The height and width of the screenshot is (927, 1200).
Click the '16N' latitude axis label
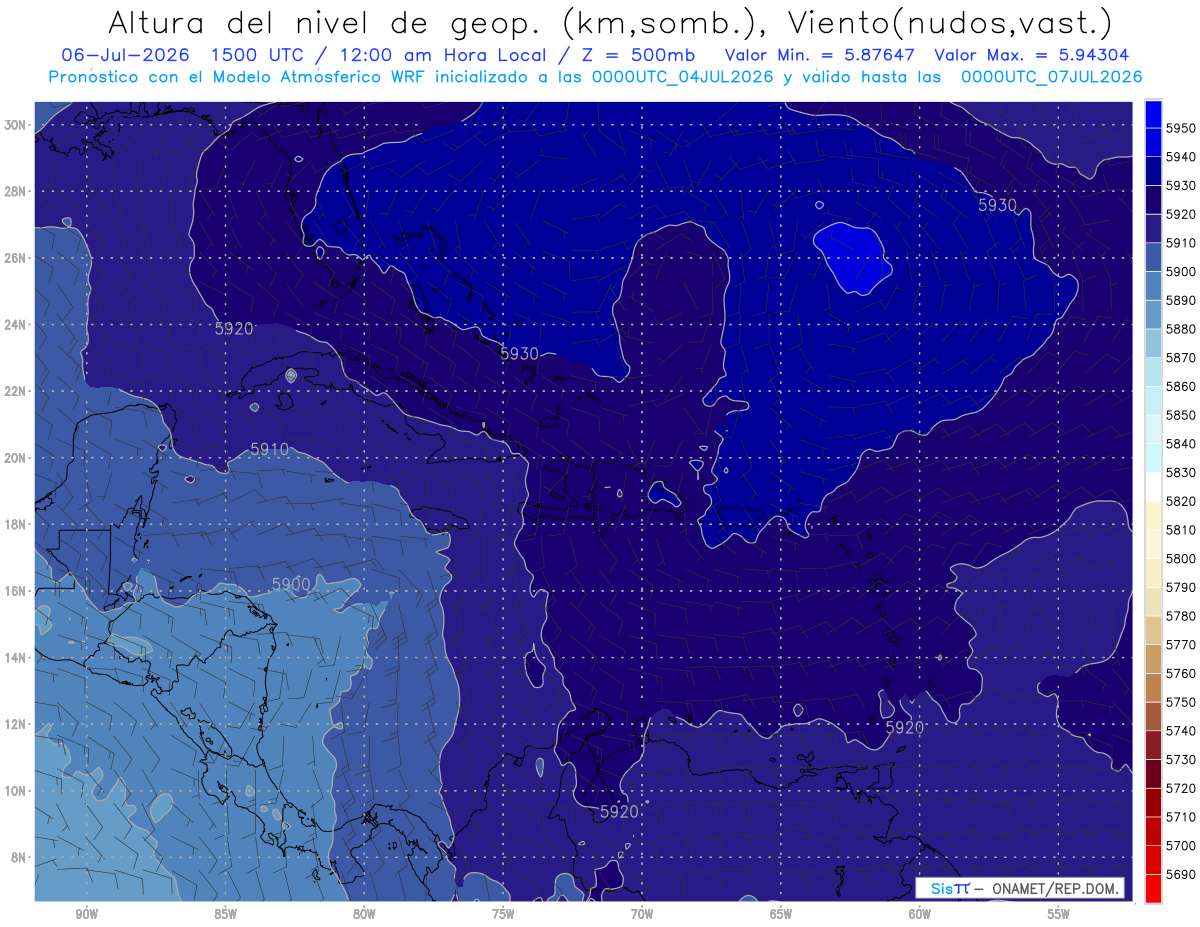(x=16, y=591)
